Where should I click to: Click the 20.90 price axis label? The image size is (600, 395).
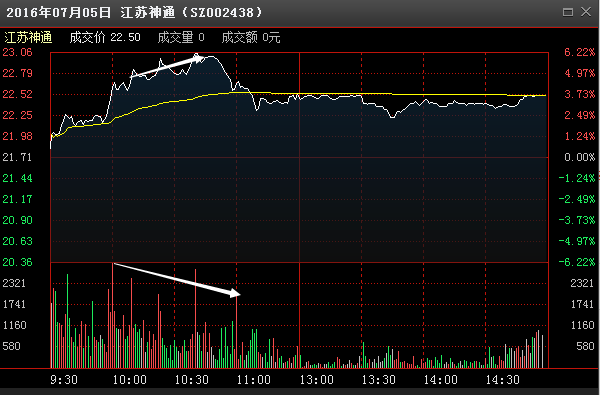[x=17, y=220]
